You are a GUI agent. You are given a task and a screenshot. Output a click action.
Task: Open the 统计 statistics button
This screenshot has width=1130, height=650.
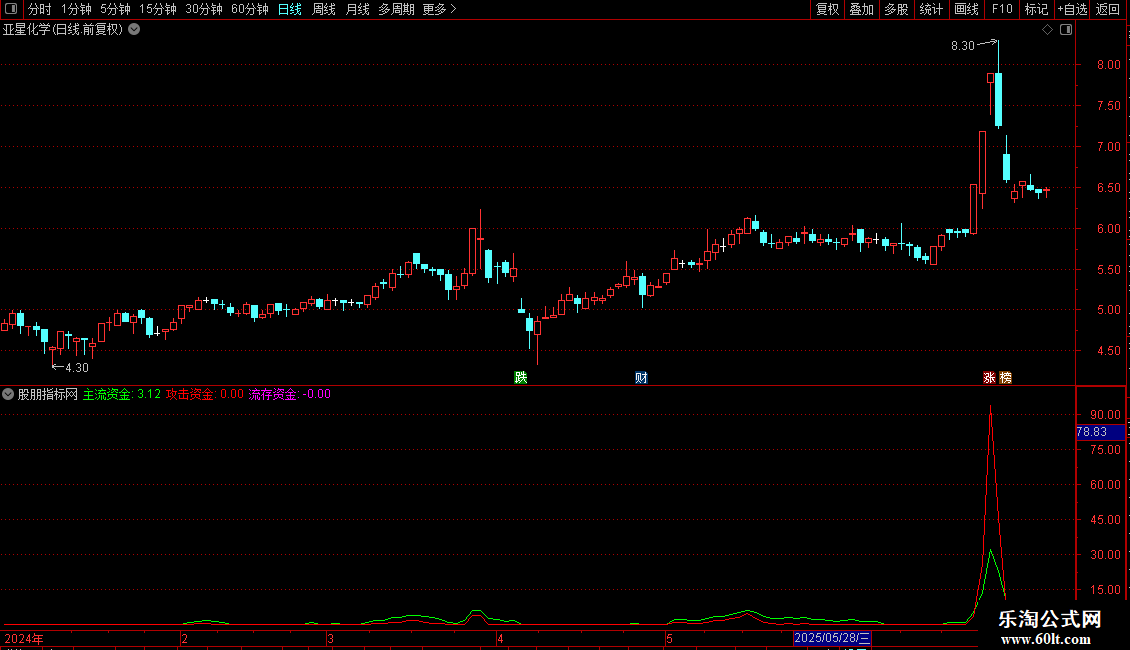[x=931, y=9]
